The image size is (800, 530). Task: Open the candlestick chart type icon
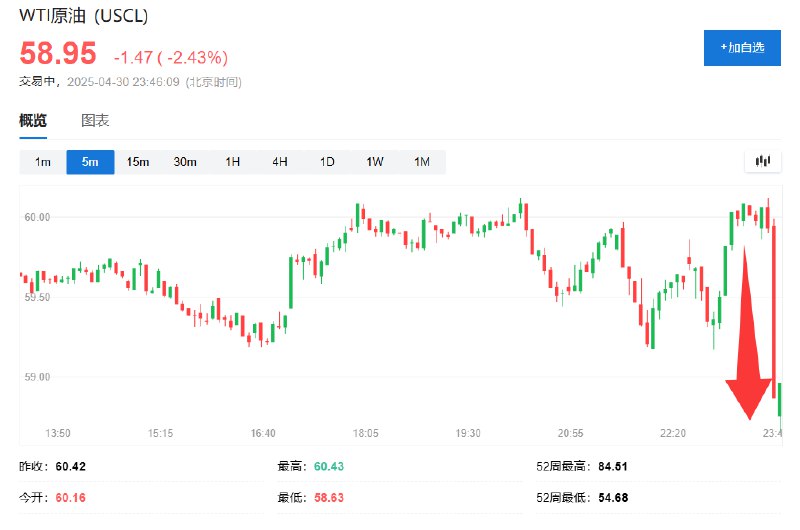click(763, 162)
